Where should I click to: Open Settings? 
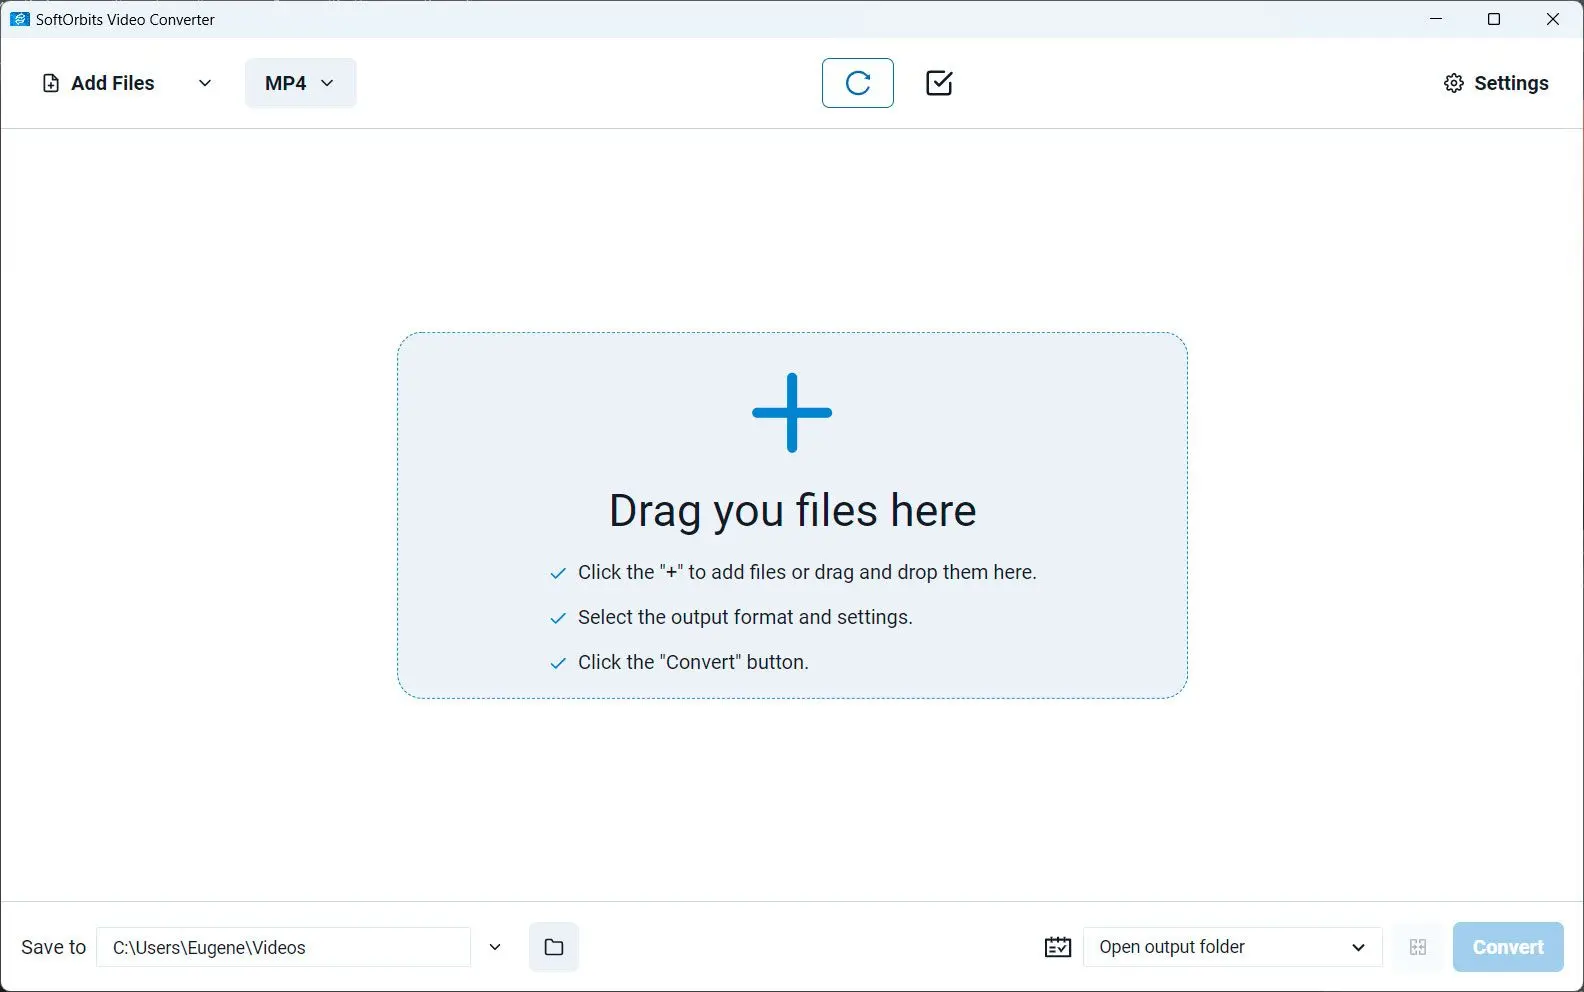tap(1496, 83)
